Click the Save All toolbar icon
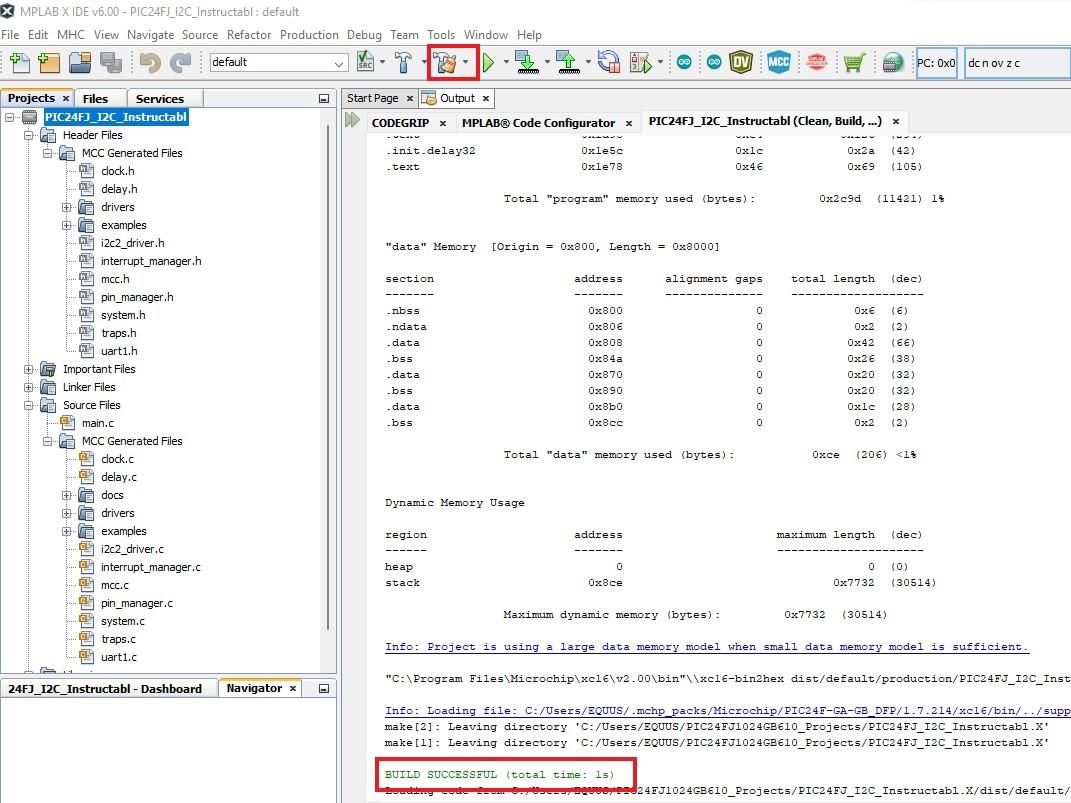 [111, 63]
